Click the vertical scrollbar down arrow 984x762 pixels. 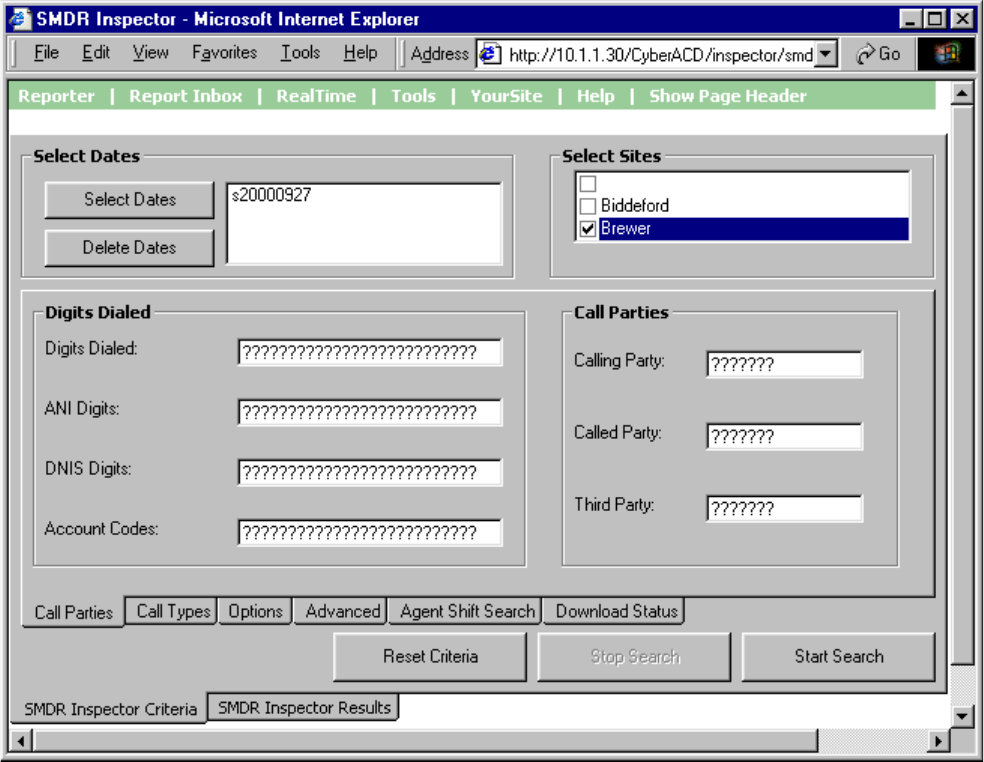[962, 716]
